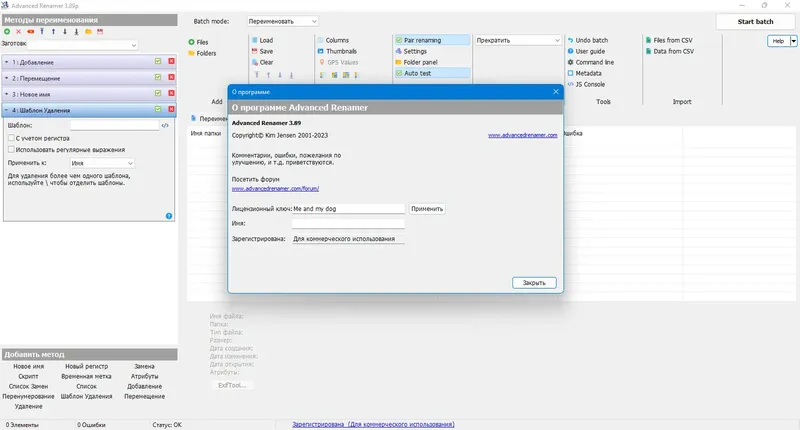
Task: Show the Folder panel
Action: [416, 62]
